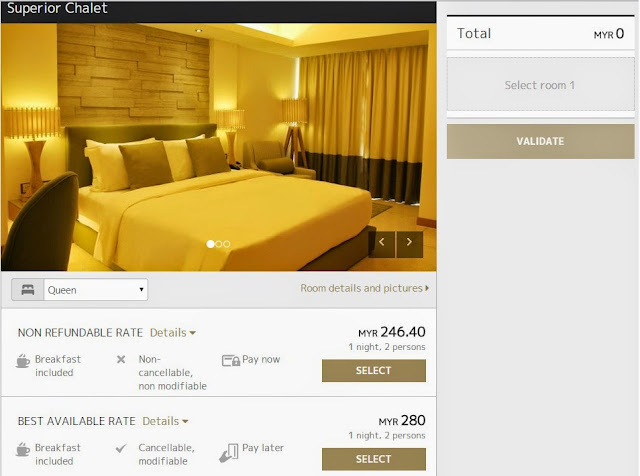640x476 pixels.
Task: Advance to the next room photo arrow
Action: (x=409, y=244)
